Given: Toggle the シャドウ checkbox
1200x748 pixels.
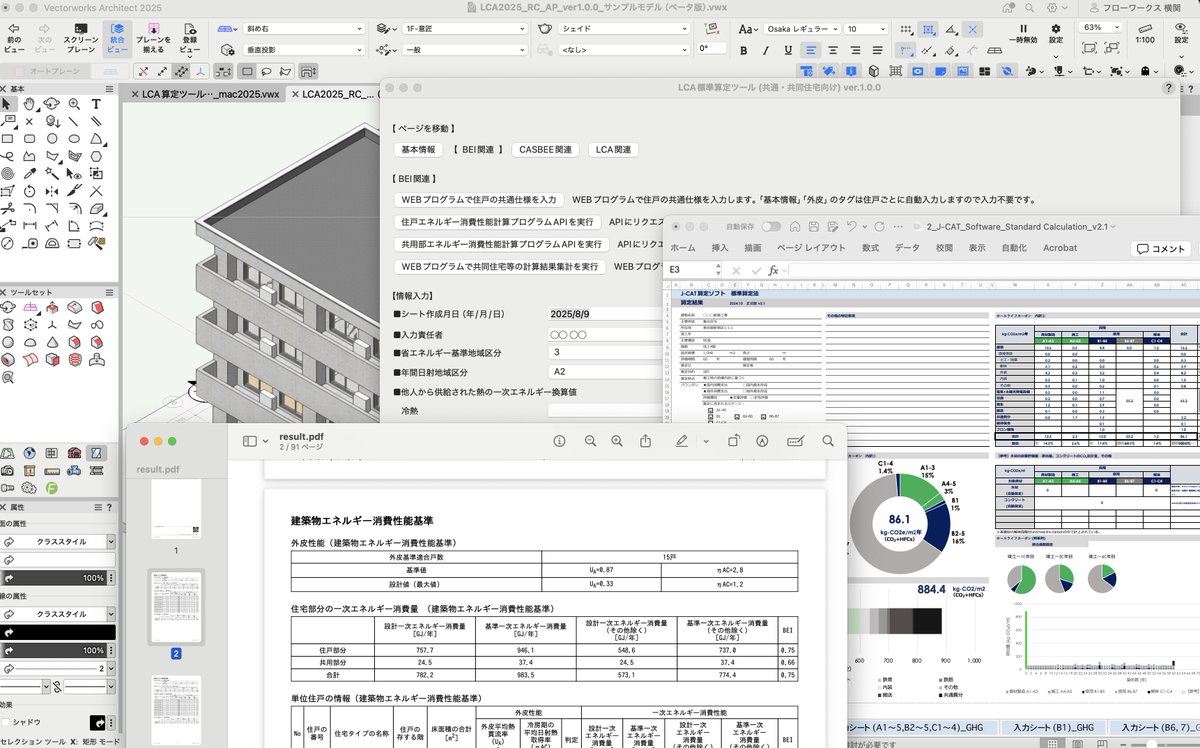Looking at the screenshot, I should 6,722.
